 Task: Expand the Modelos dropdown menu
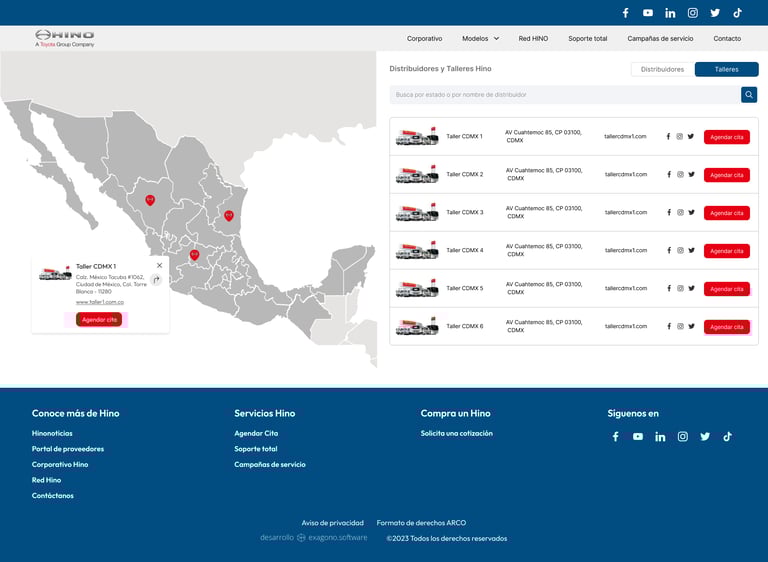pos(480,38)
